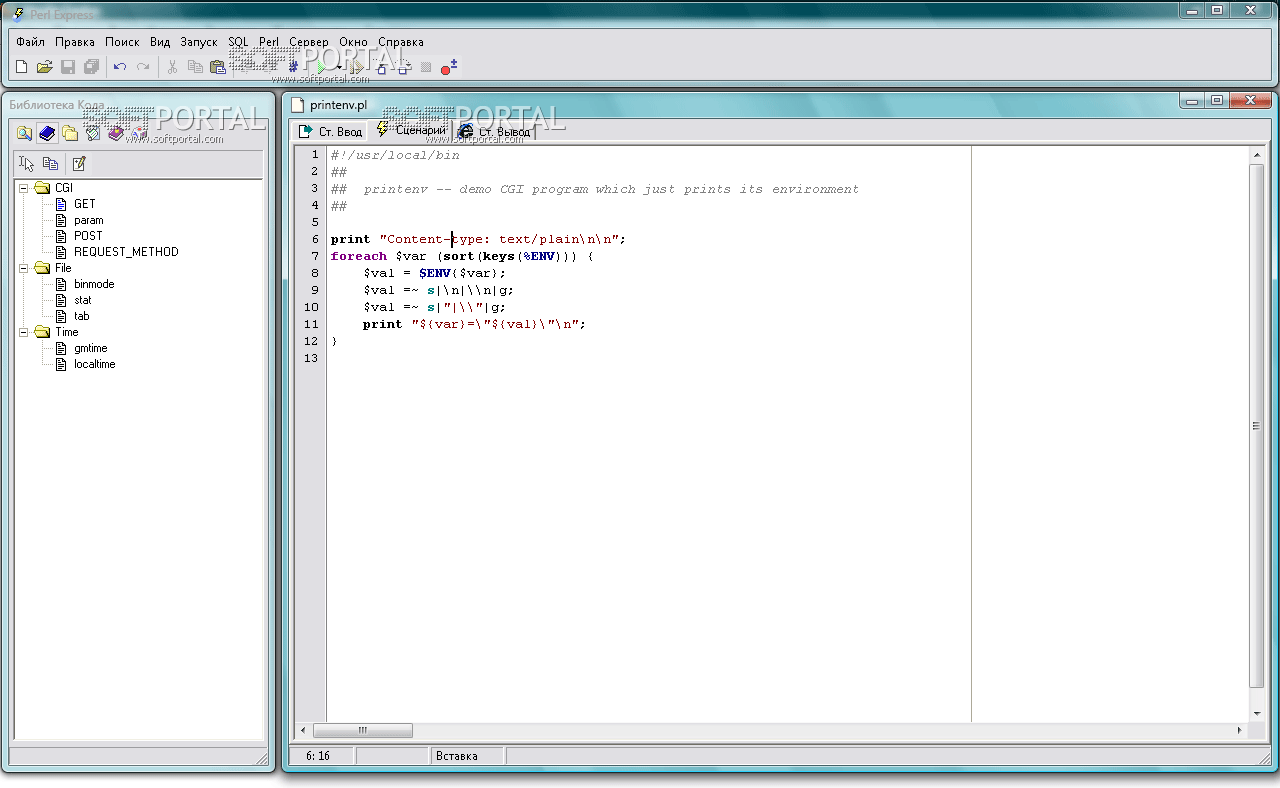Viewport: 1280px width, 788px height.
Task: Click the #!/usr/local/bin line in code
Action: point(395,155)
